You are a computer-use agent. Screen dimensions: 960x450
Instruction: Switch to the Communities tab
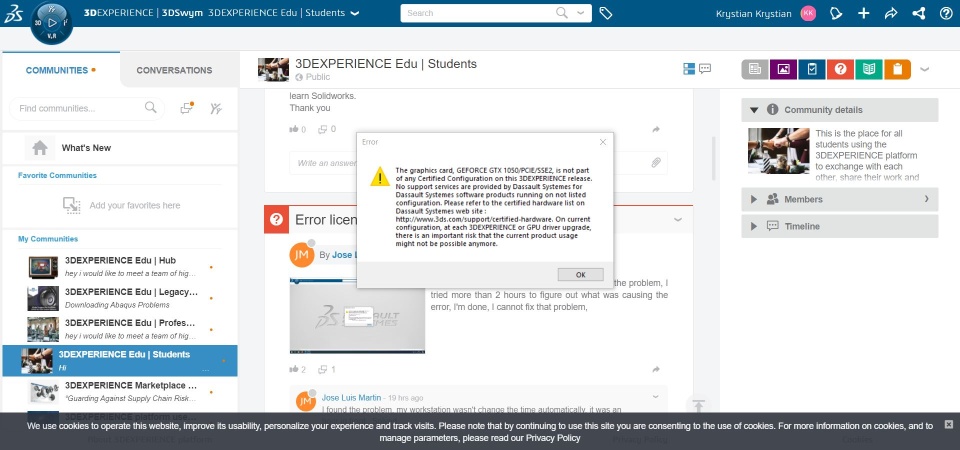click(61, 70)
